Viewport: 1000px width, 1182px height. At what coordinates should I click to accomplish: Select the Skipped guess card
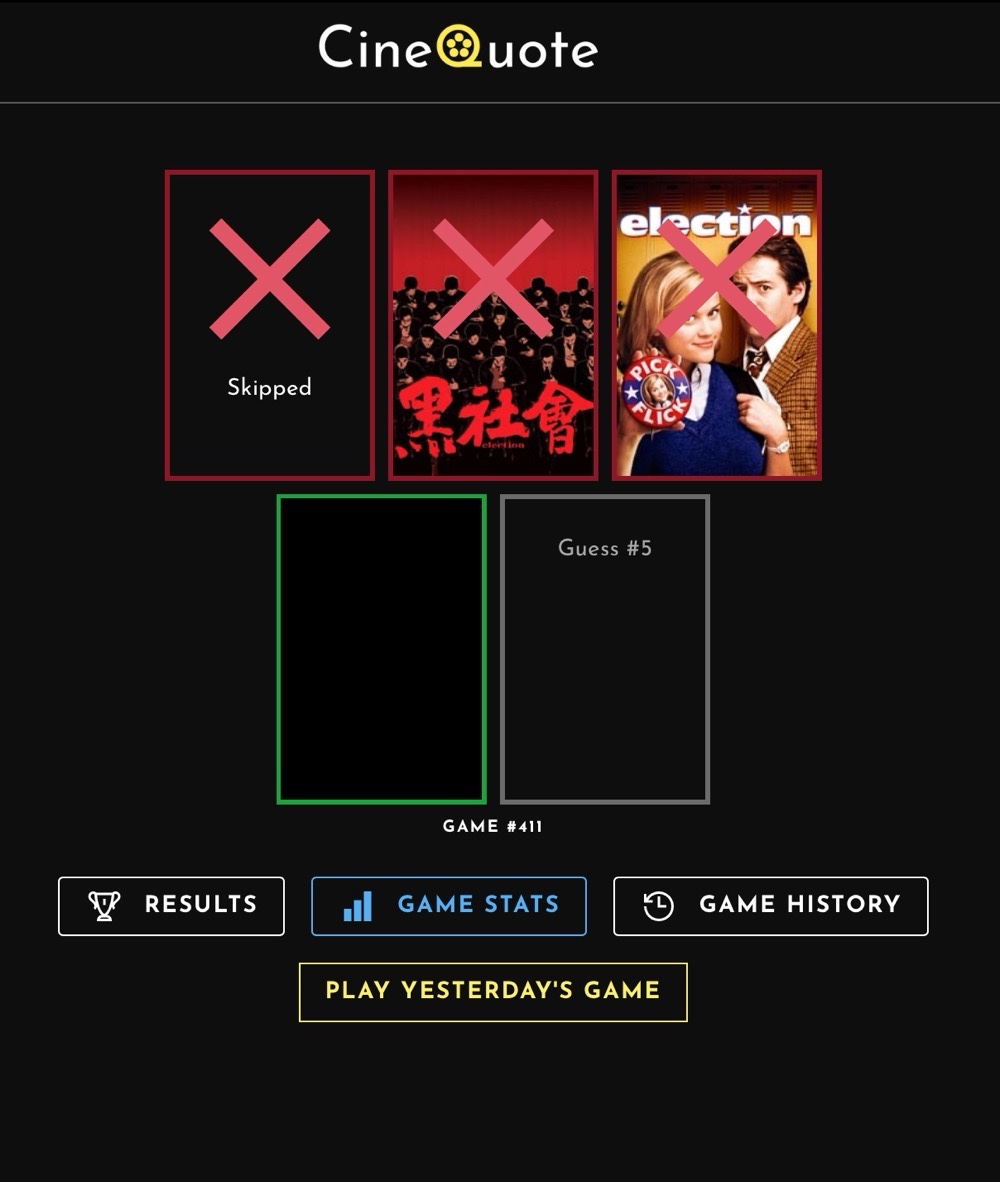(x=270, y=325)
